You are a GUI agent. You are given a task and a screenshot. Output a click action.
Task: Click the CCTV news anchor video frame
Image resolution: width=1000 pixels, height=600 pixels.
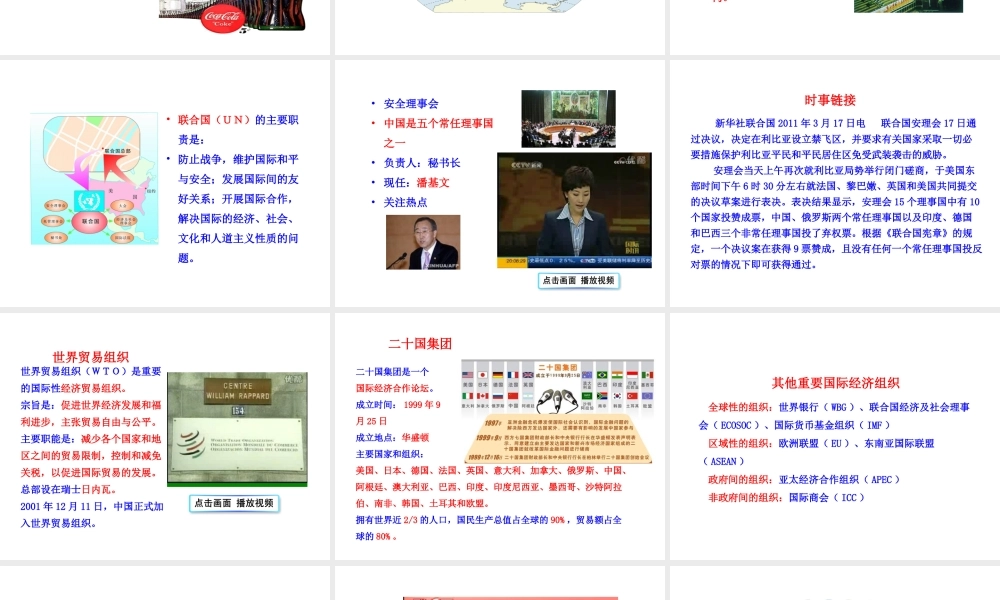575,210
